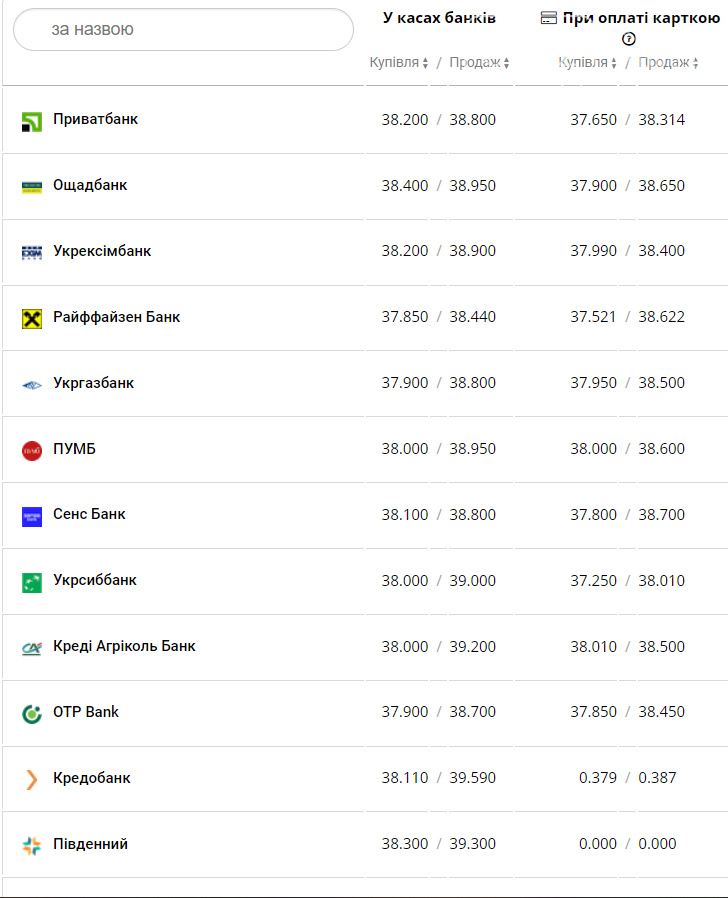The image size is (728, 898).
Task: Click the Приватбанк logo icon
Action: pos(32,121)
